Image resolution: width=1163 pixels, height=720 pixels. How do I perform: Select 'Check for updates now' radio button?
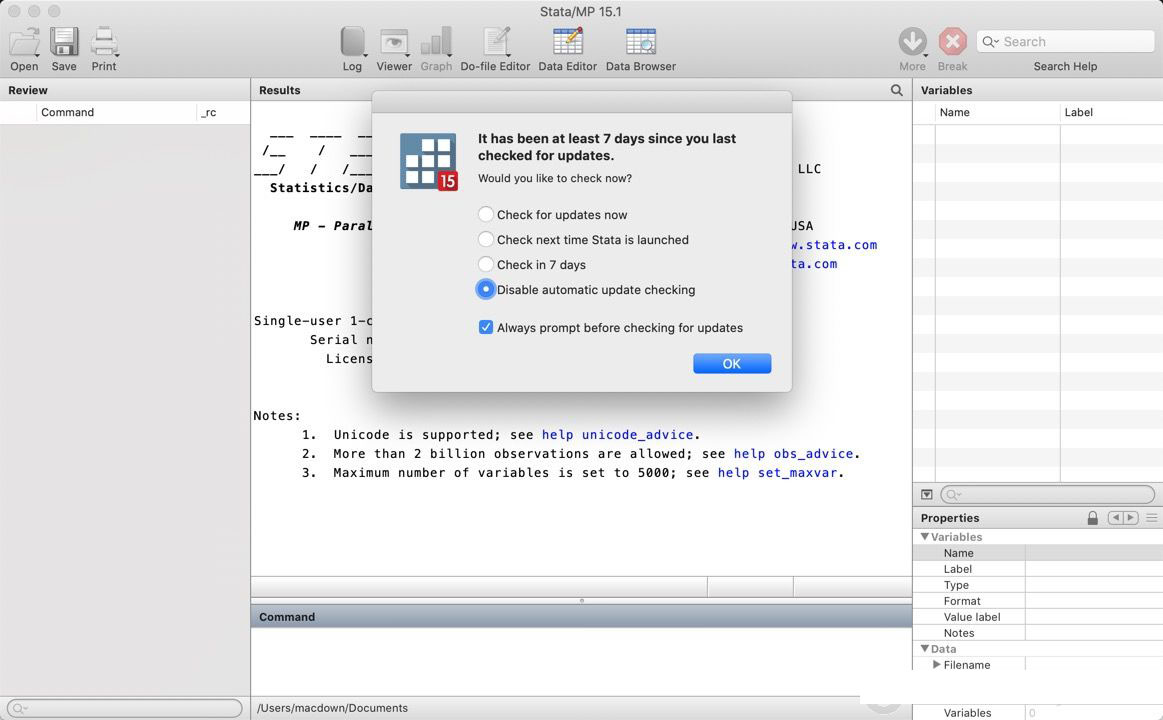pyautogui.click(x=485, y=214)
